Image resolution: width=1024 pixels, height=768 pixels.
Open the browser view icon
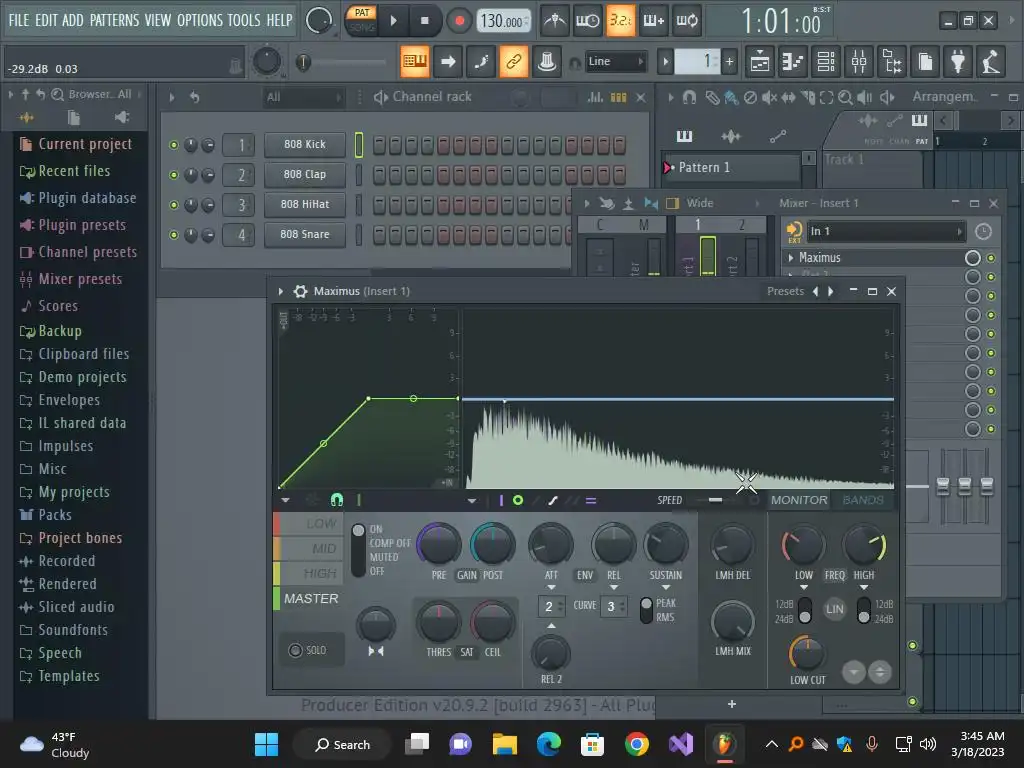click(892, 61)
